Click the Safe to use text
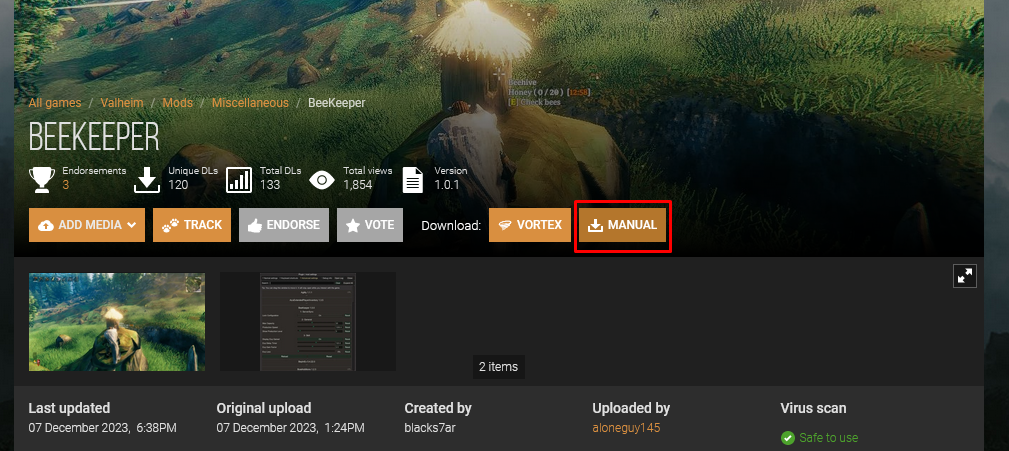This screenshot has height=451, width=1009. (829, 437)
